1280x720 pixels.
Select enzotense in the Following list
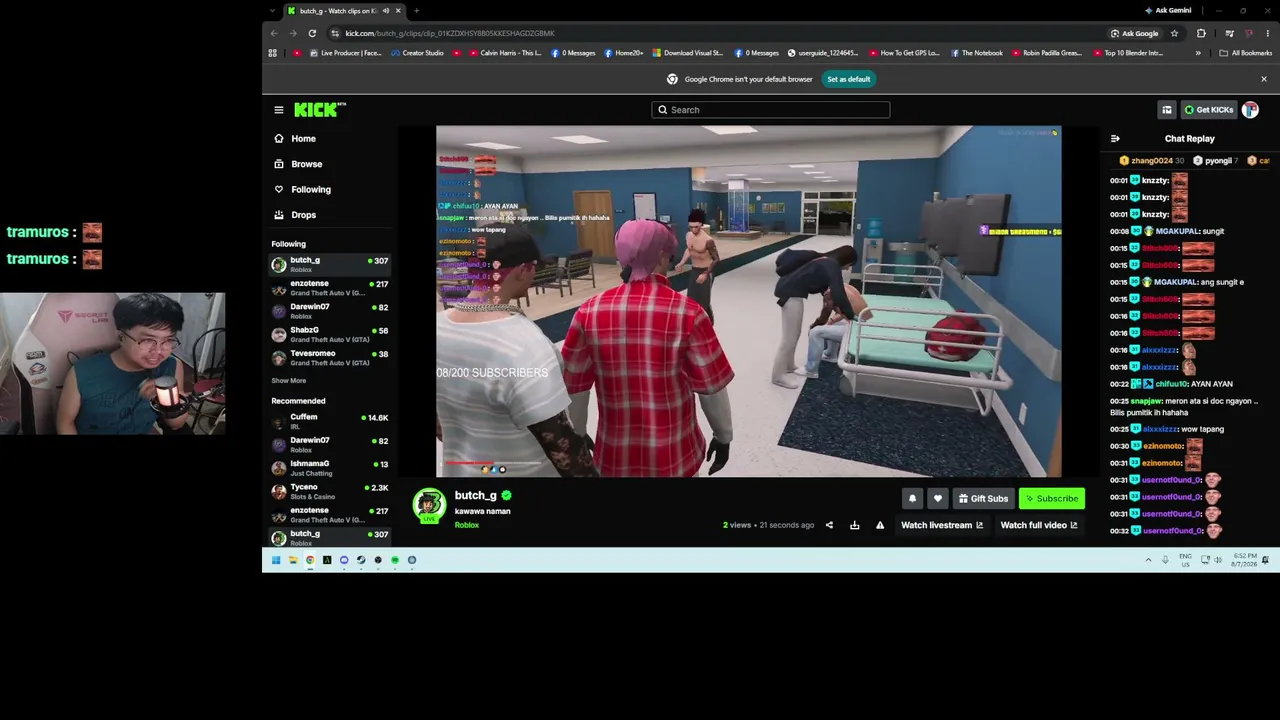(330, 288)
